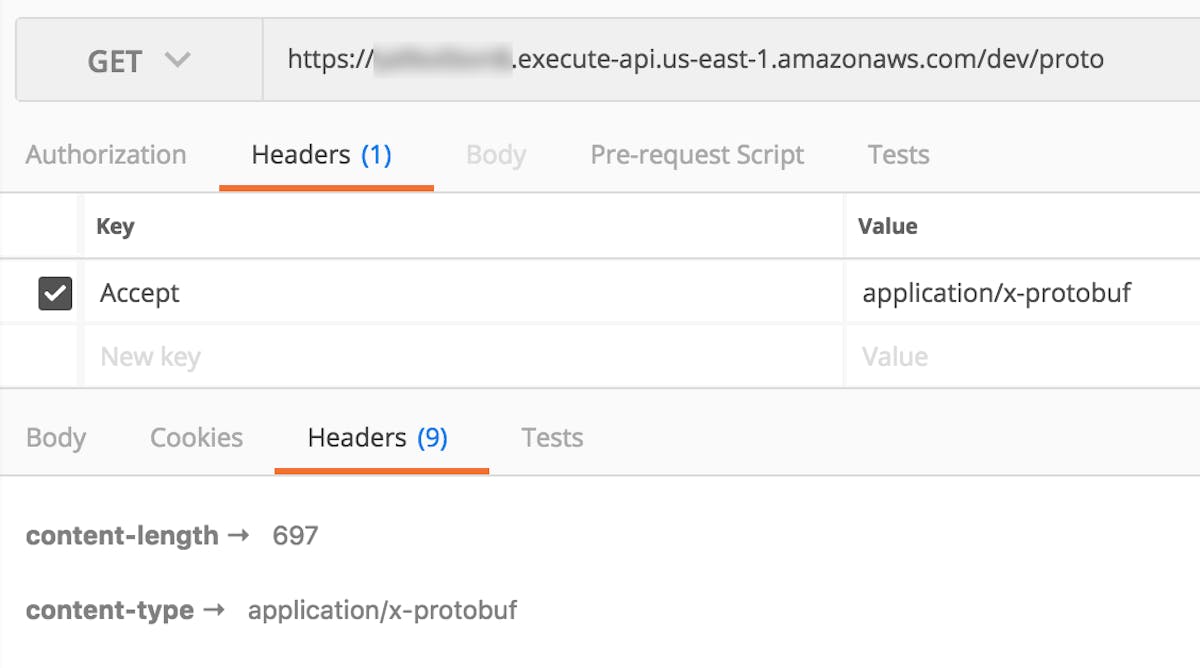Click the content-length response header
This screenshot has width=1200, height=668.
pyautogui.click(x=122, y=535)
